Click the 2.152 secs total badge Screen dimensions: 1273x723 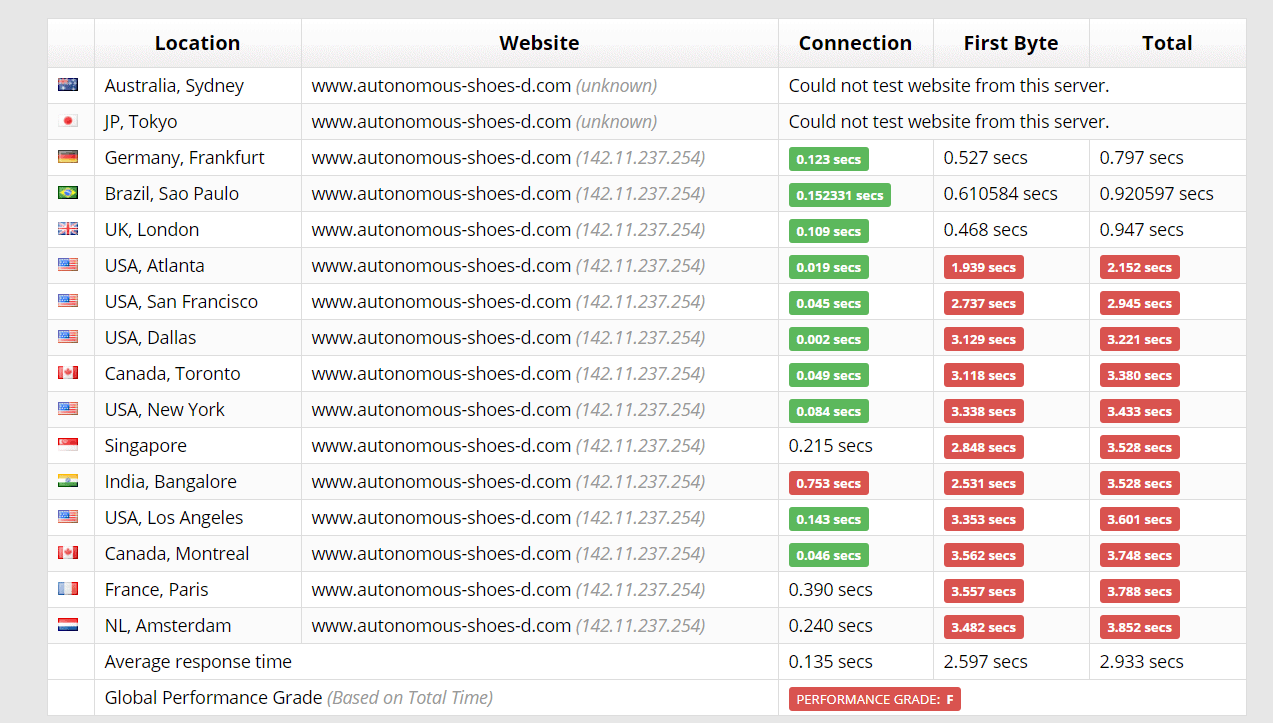(x=1140, y=267)
